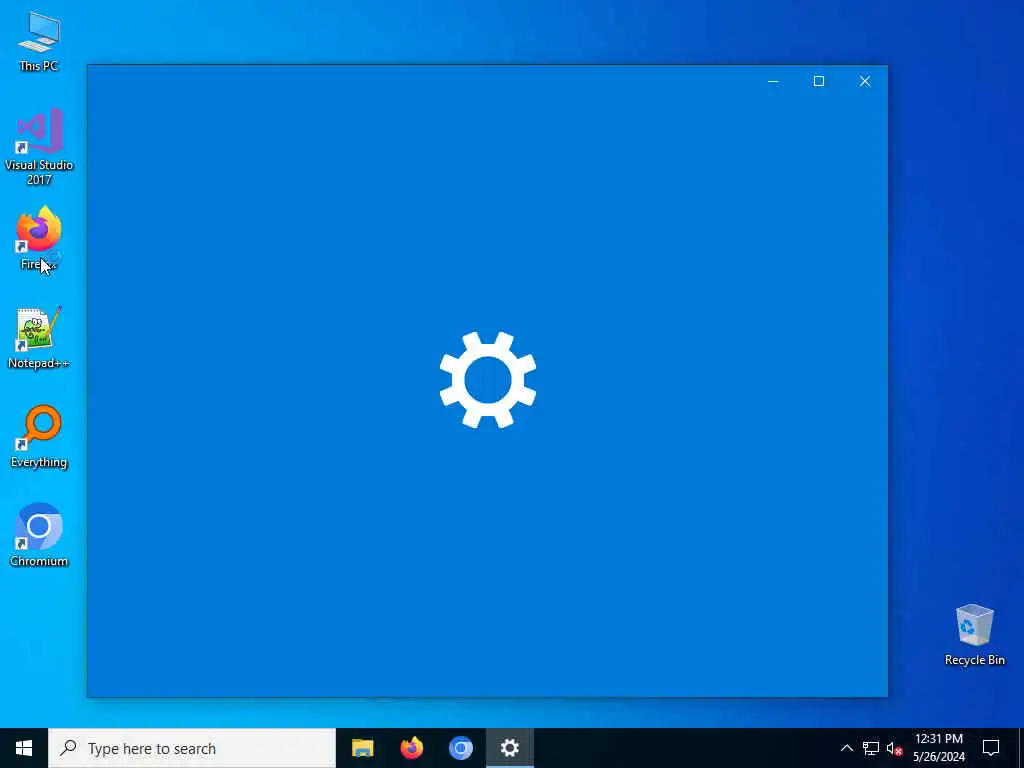Select the Firefox desktop shortcut
1024x768 pixels.
pos(39,238)
